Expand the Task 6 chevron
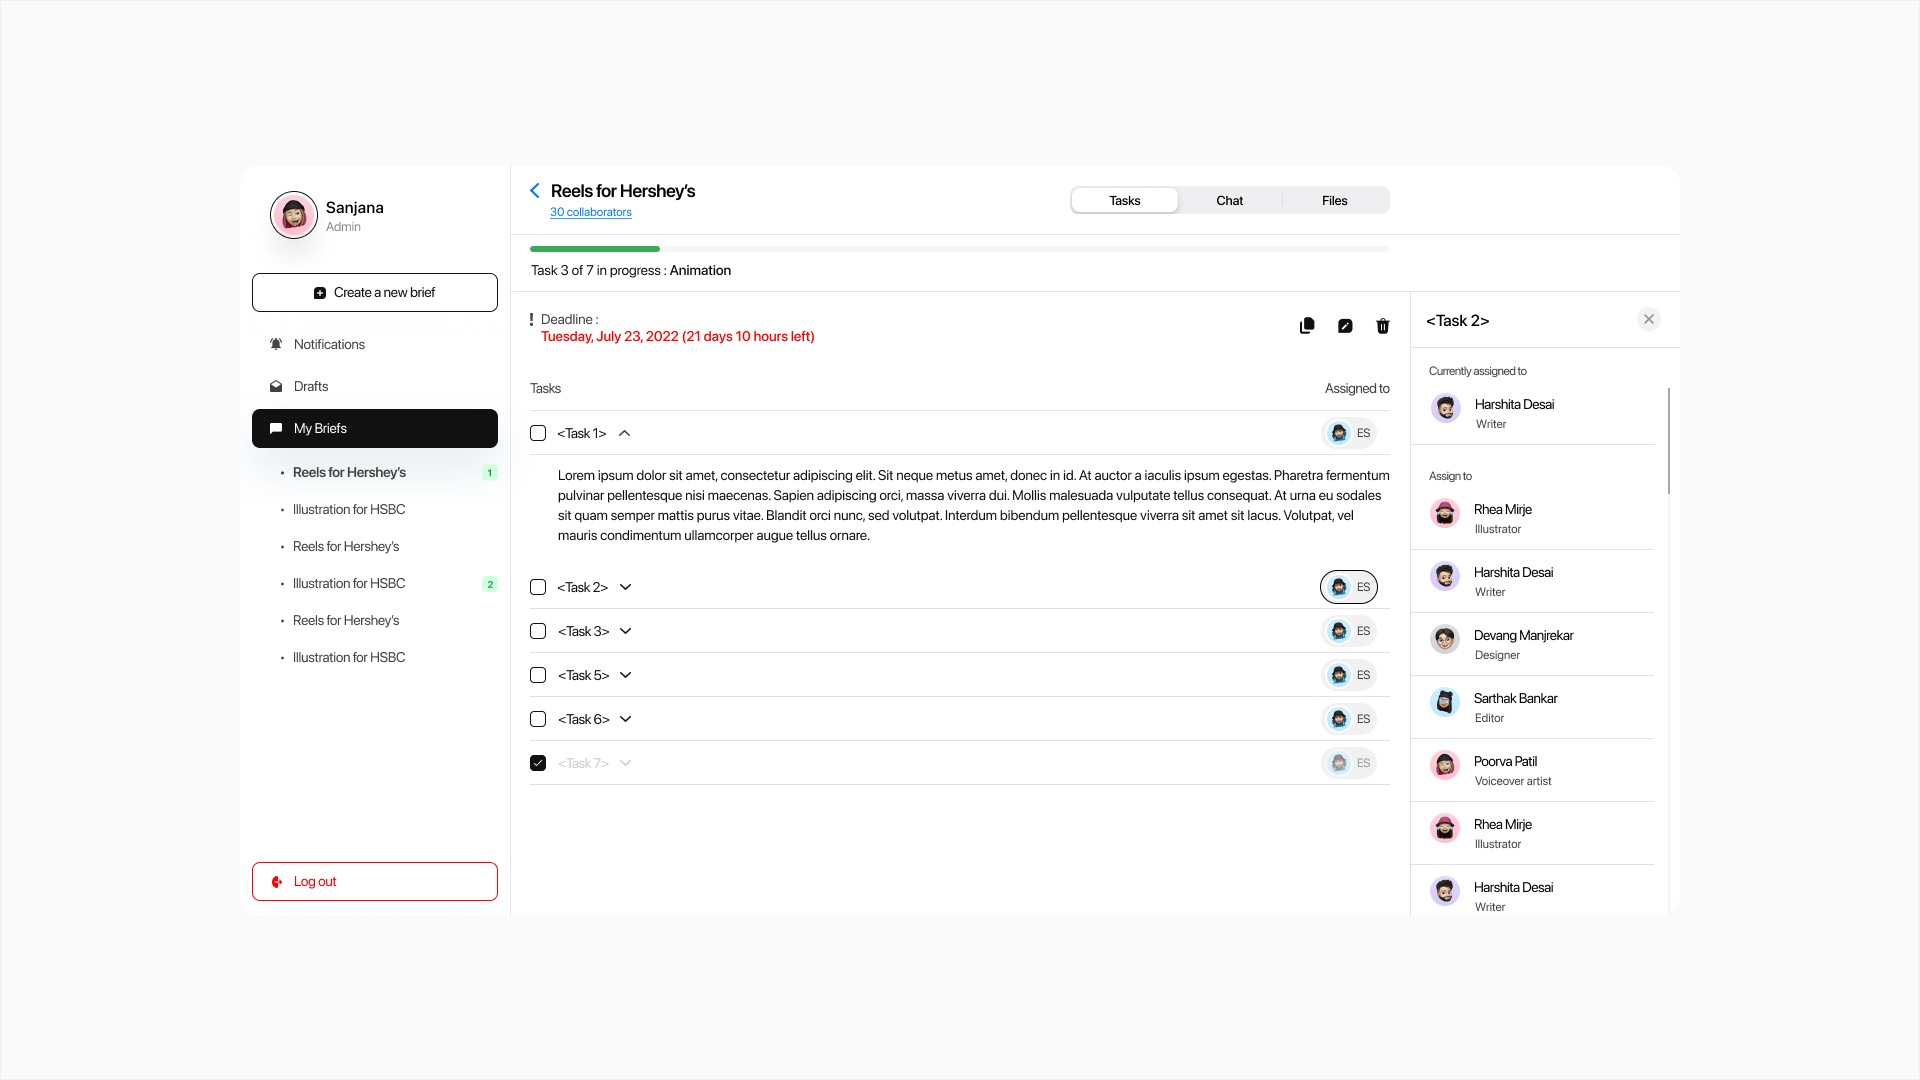Viewport: 1920px width, 1080px height. pos(626,719)
